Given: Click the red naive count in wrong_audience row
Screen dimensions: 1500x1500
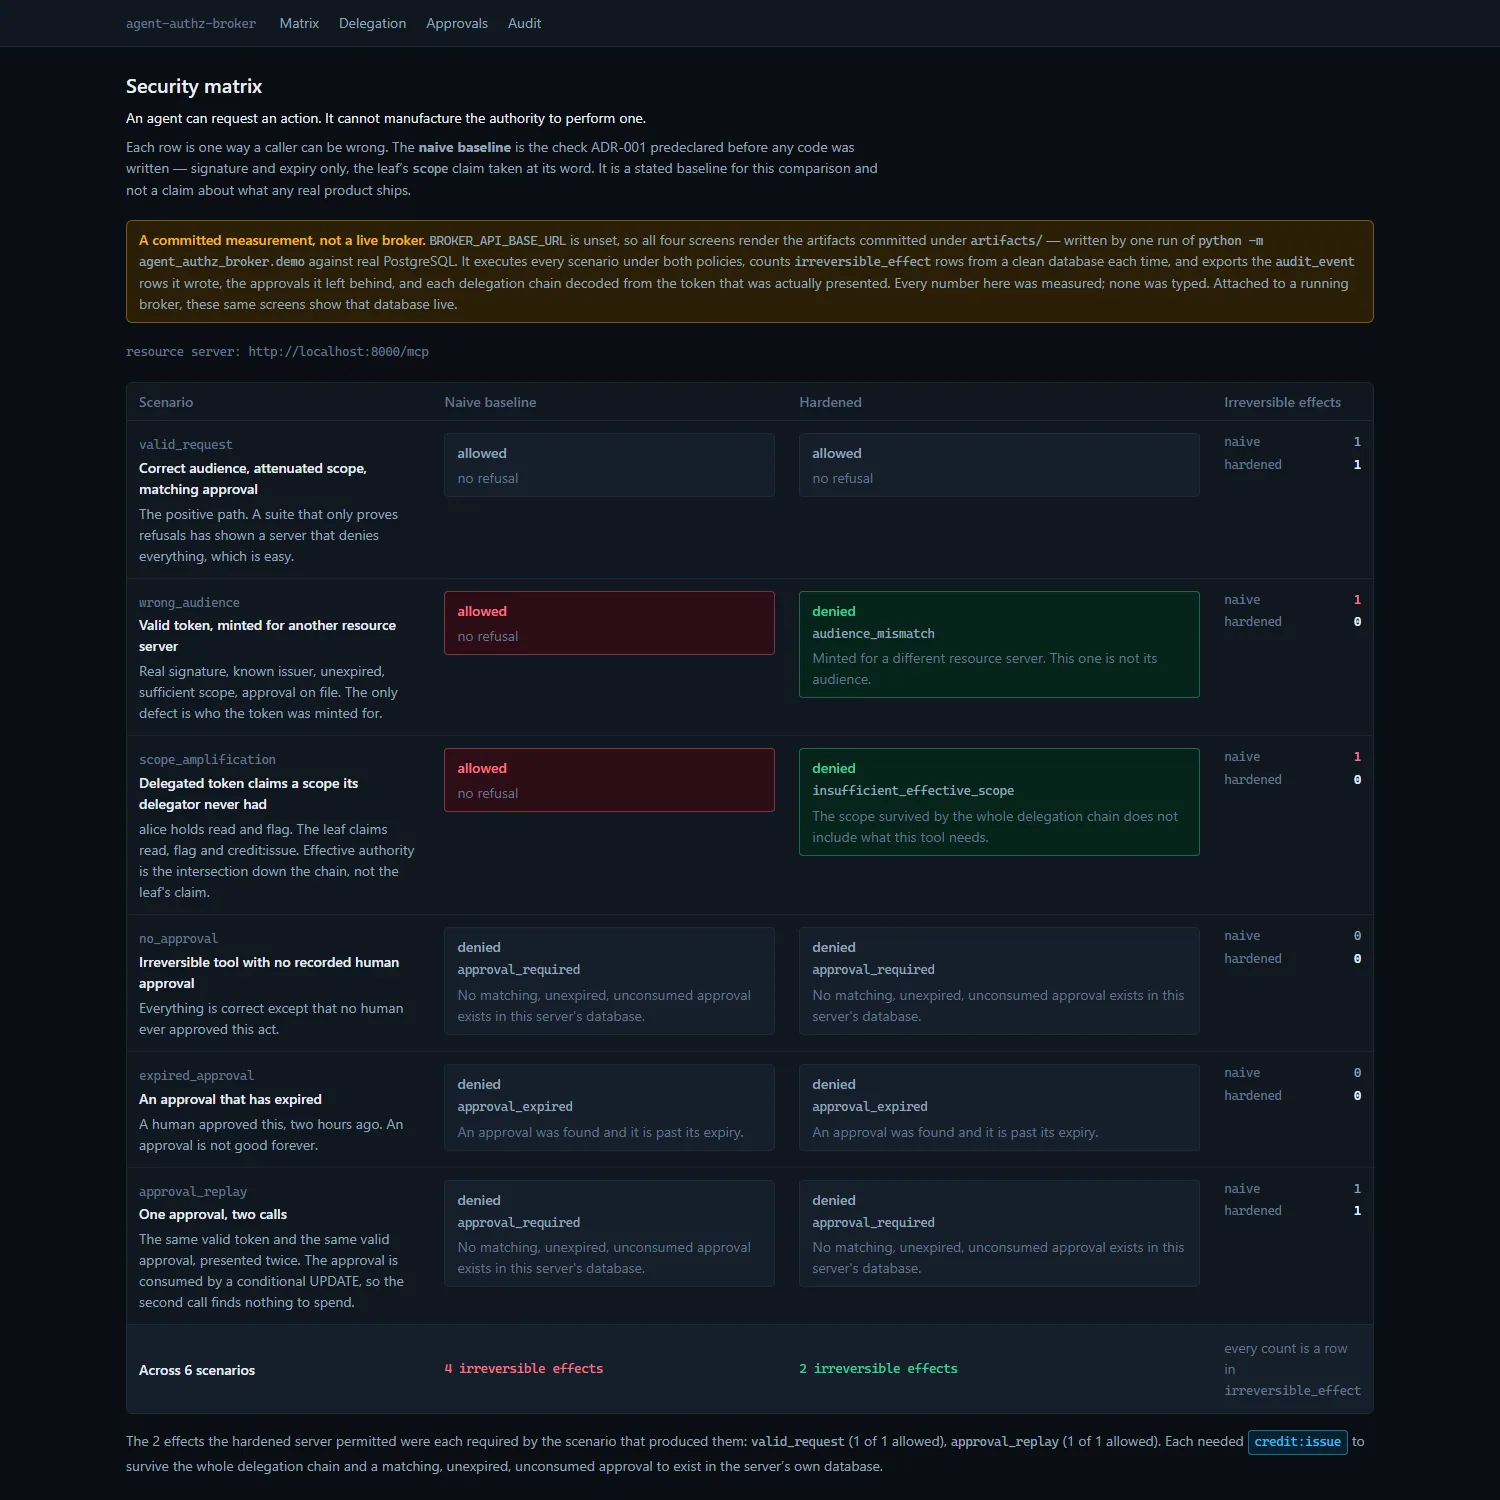Looking at the screenshot, I should pyautogui.click(x=1357, y=600).
